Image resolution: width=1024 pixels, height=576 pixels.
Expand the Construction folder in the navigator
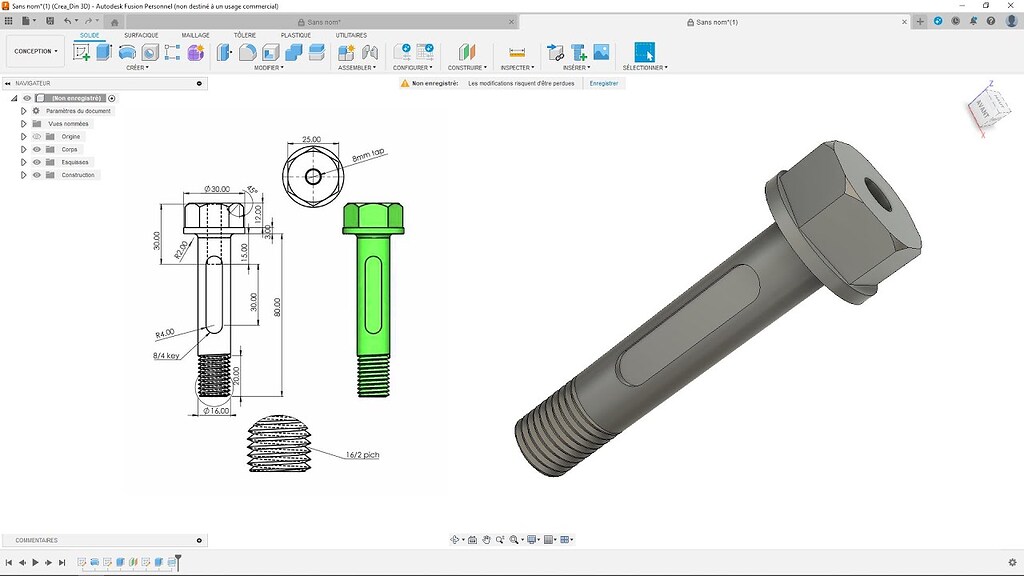tap(24, 174)
